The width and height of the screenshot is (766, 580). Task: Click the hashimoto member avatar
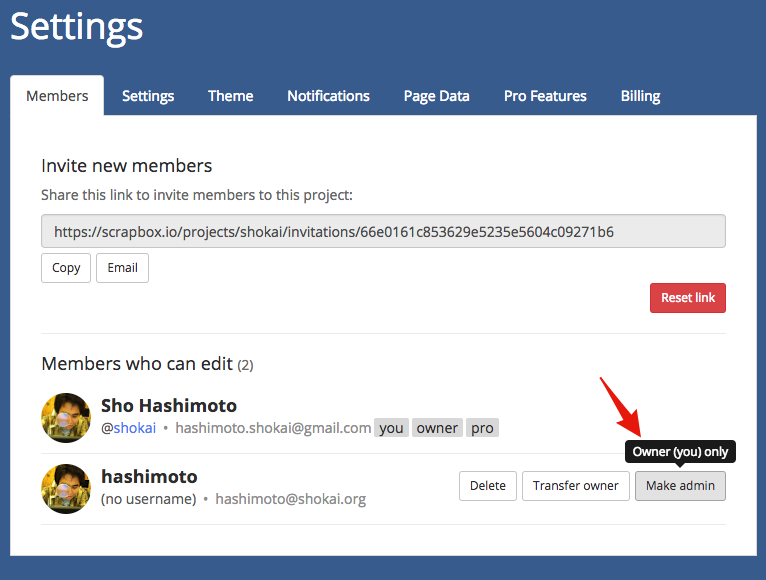click(66, 488)
